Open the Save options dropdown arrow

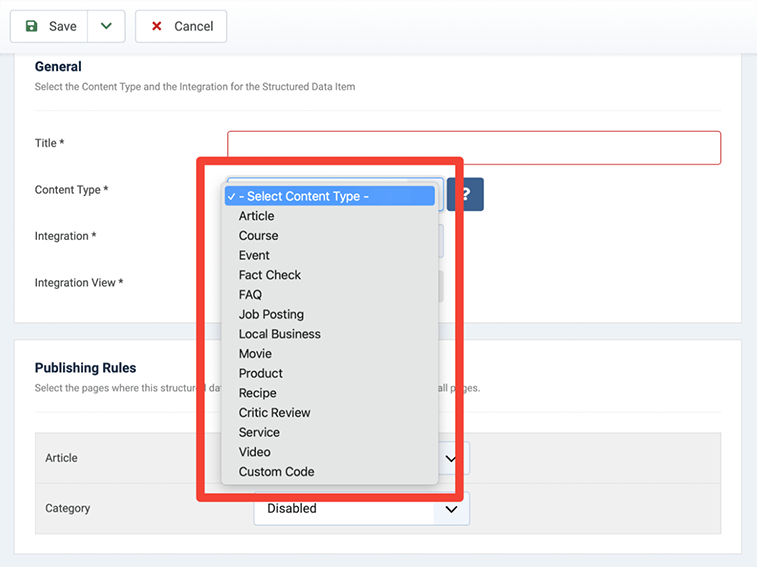point(106,26)
